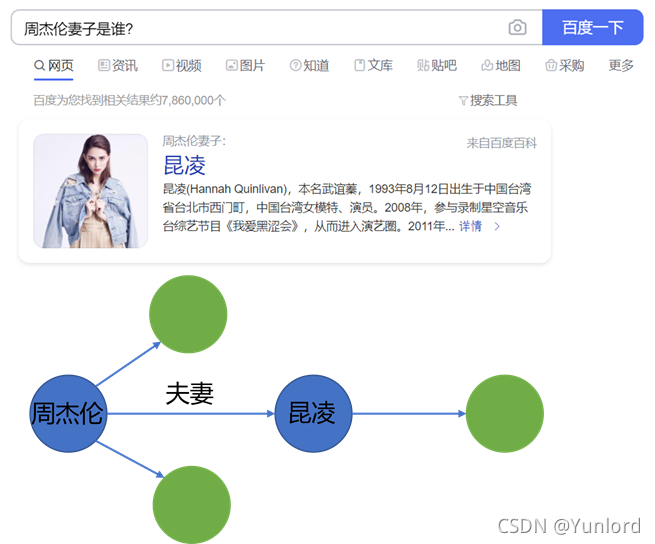Switch to the 贴吧 tab
Screen dimensions: 655x544
(437, 66)
